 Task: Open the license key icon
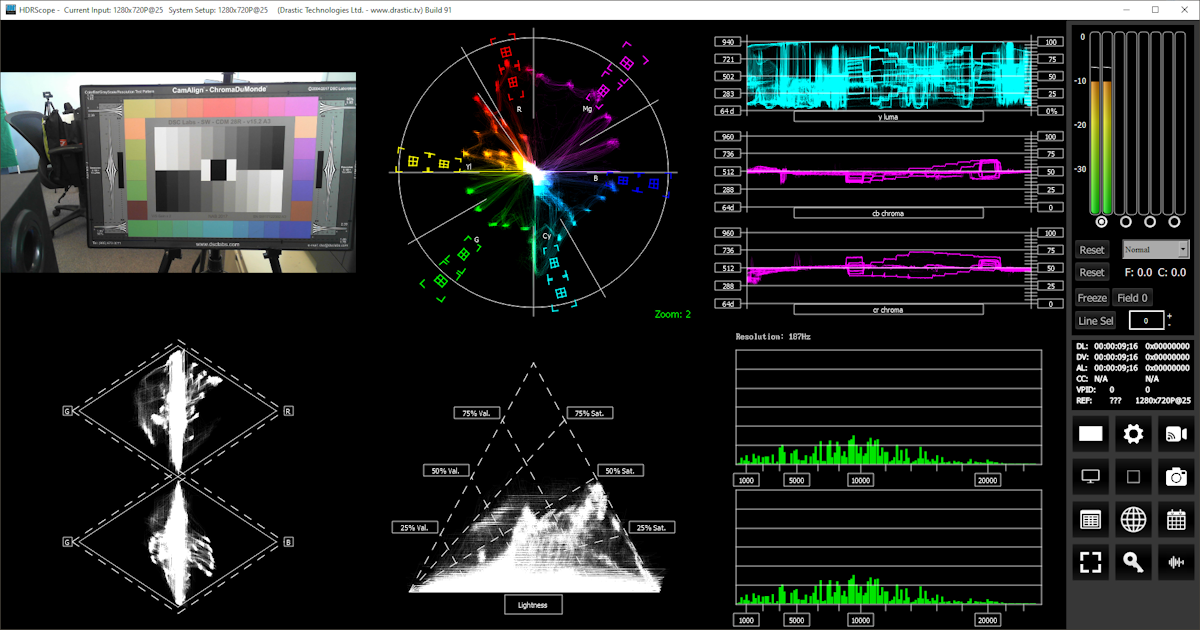(x=1133, y=563)
